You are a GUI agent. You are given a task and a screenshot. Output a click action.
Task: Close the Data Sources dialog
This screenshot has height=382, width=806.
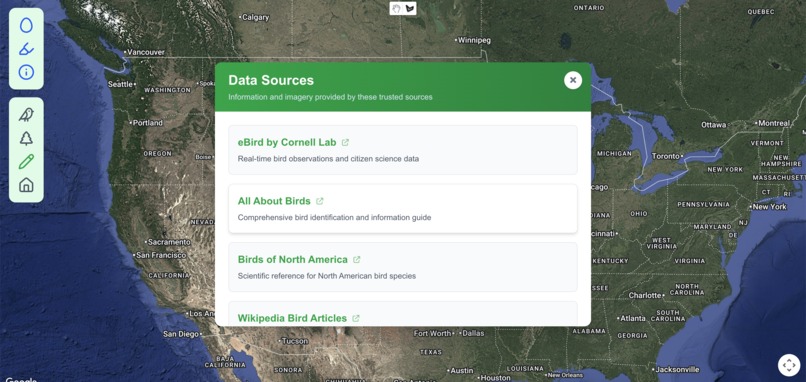pos(573,80)
